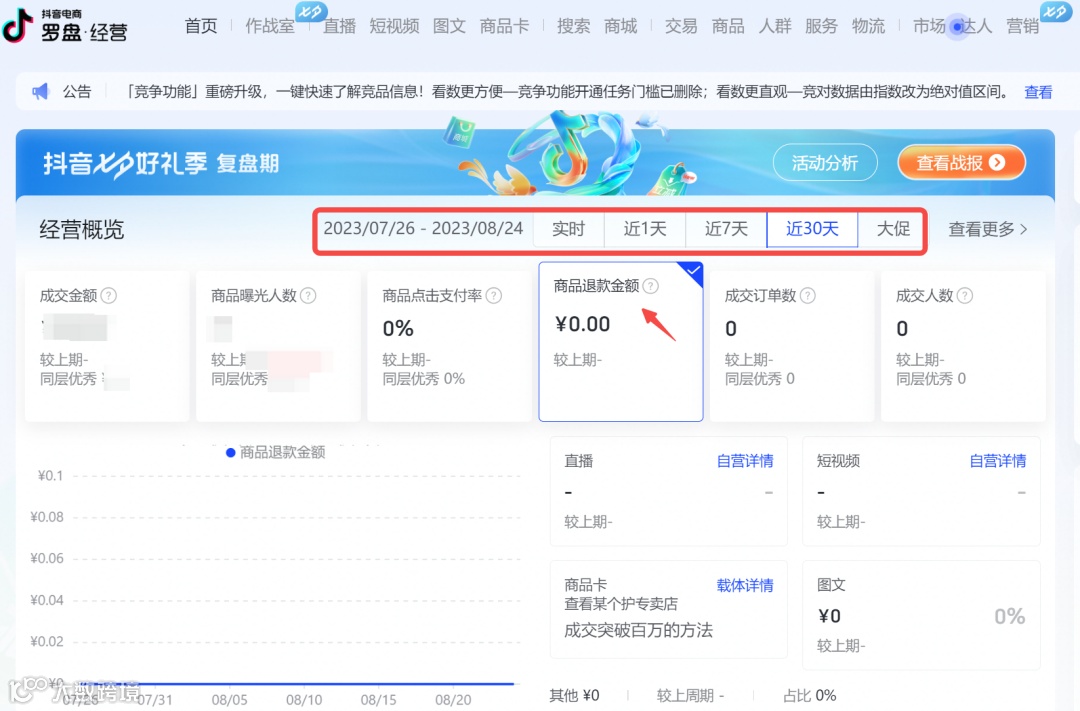This screenshot has height=711, width=1080.
Task: Open the 作战室 menu item
Action: point(270,26)
